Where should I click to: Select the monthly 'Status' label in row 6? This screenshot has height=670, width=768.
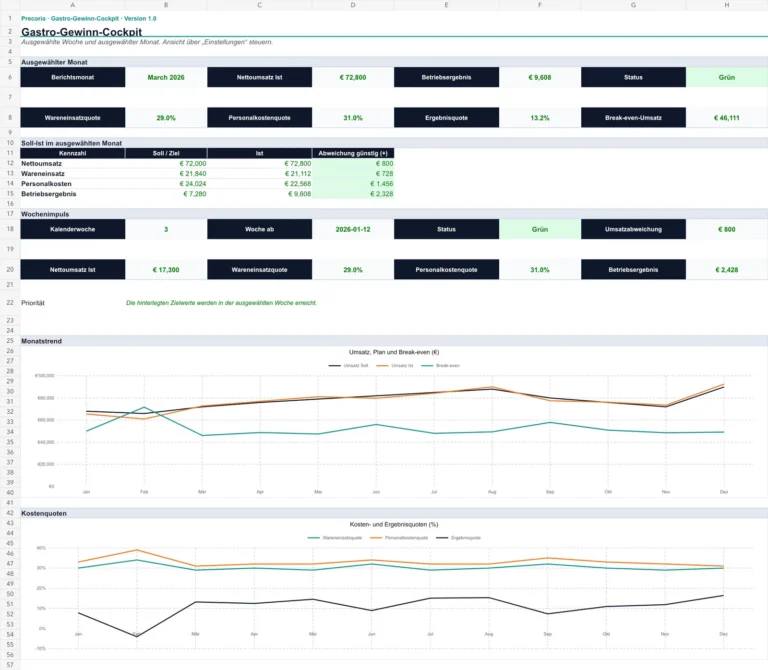(x=633, y=77)
